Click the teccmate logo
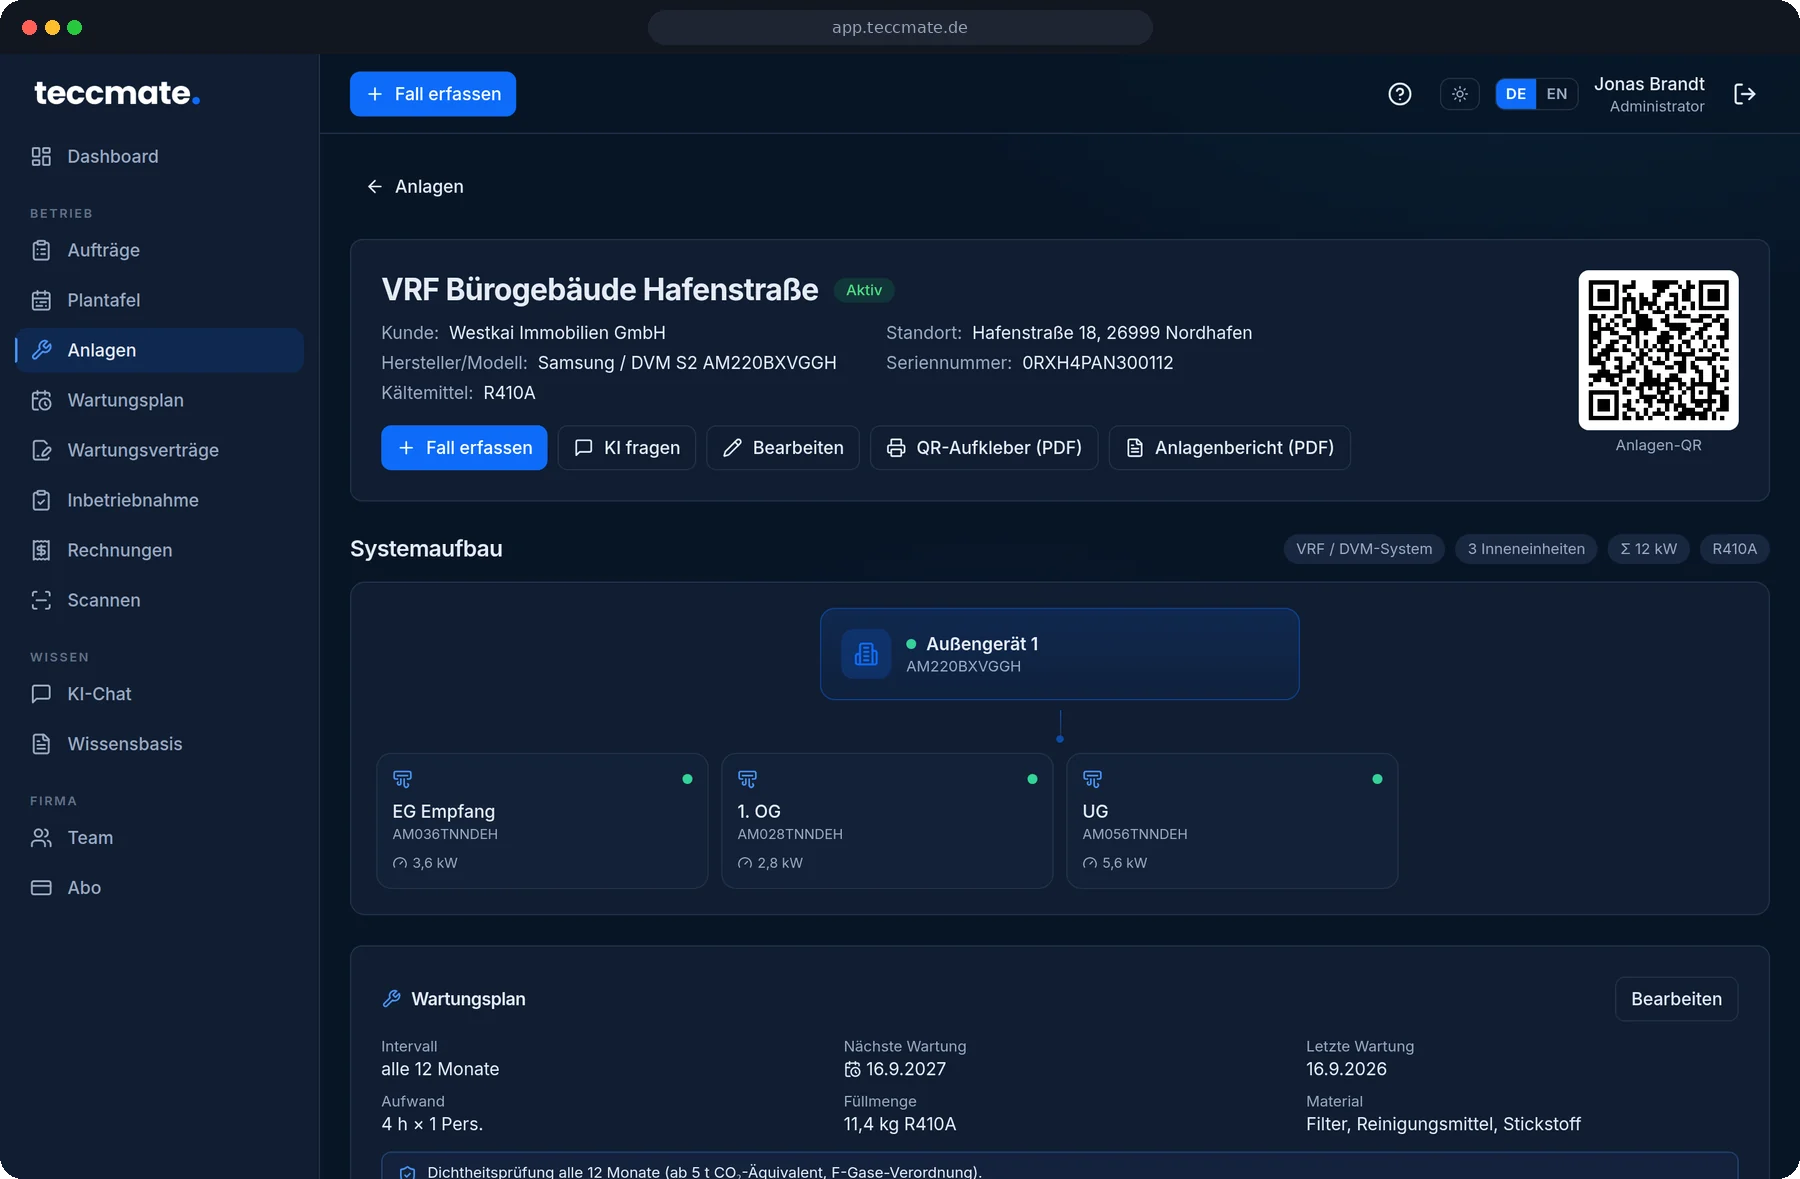Viewport: 1800px width, 1179px height. tap(117, 93)
